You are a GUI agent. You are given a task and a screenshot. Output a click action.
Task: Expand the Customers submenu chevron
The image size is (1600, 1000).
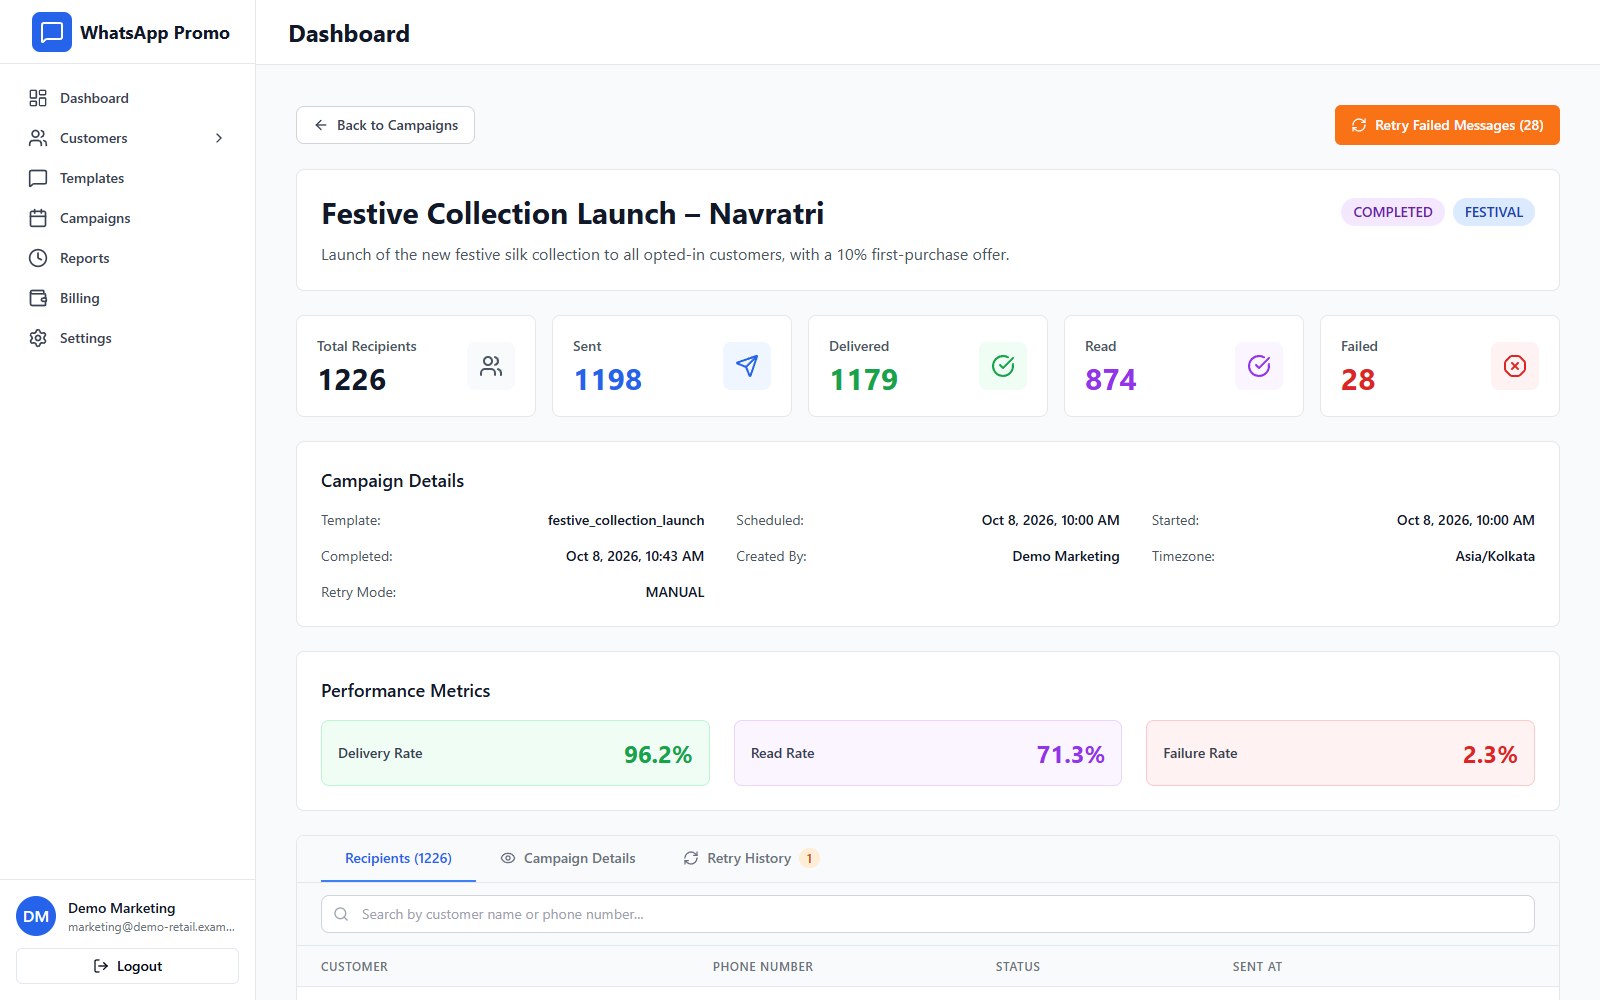tap(219, 138)
